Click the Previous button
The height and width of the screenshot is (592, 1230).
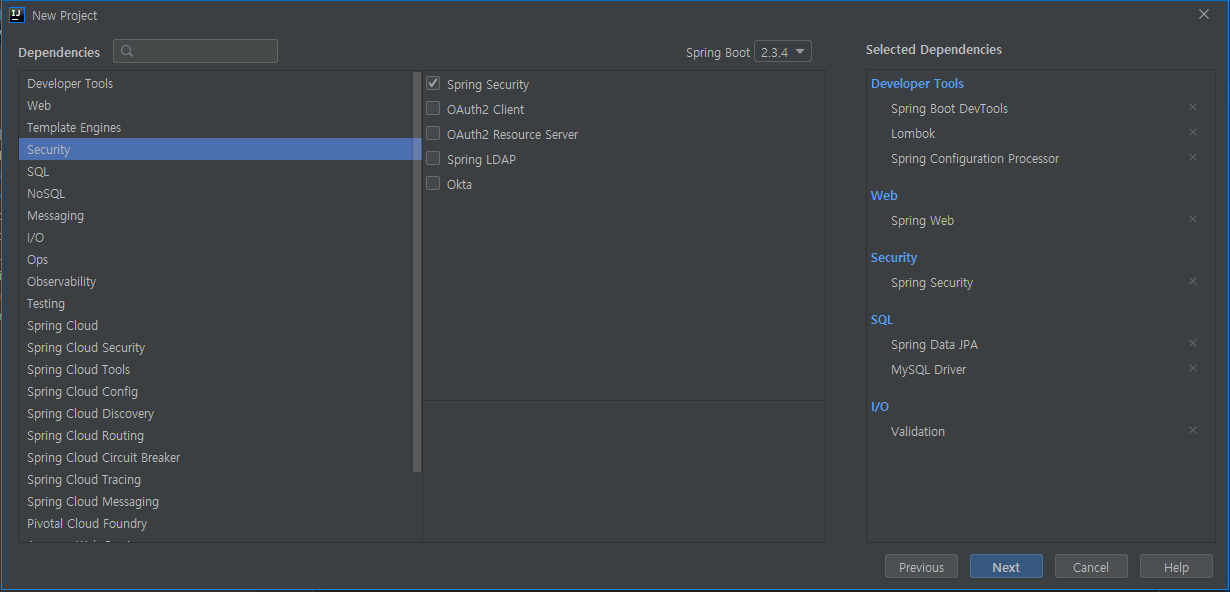pyautogui.click(x=921, y=567)
